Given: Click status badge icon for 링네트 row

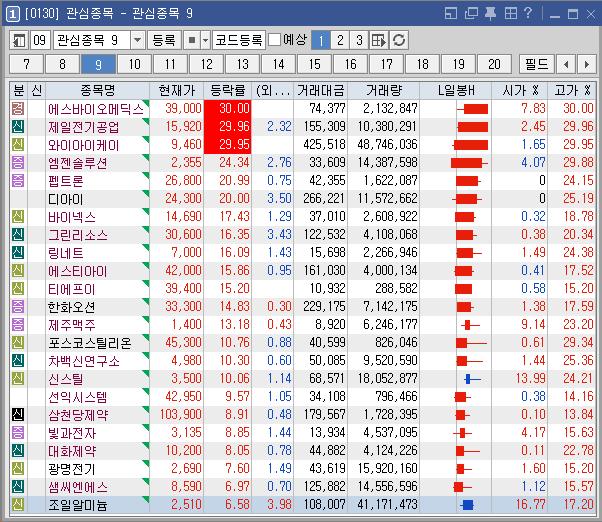Looking at the screenshot, I should [18, 253].
